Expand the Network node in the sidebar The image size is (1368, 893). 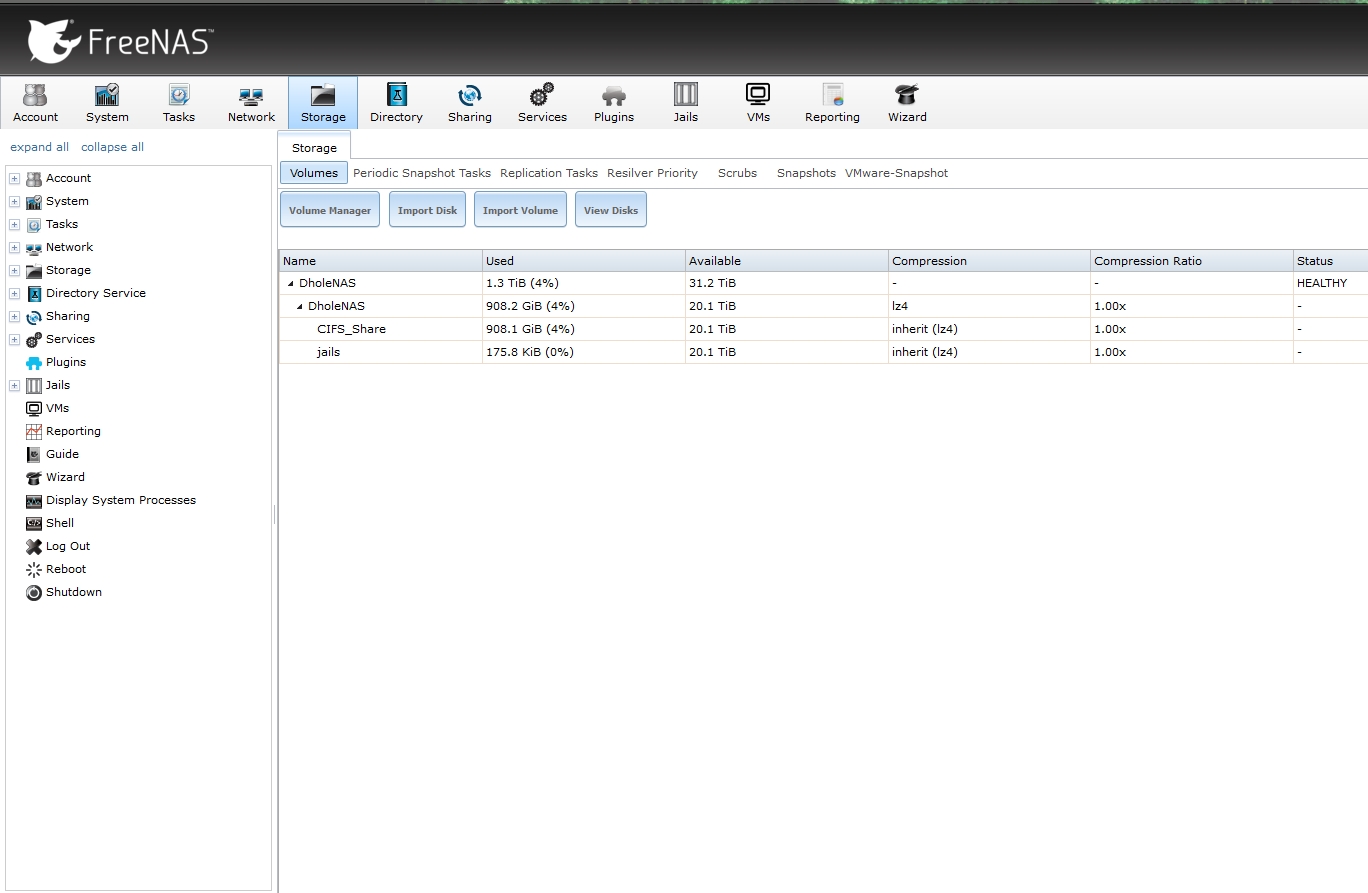point(14,247)
